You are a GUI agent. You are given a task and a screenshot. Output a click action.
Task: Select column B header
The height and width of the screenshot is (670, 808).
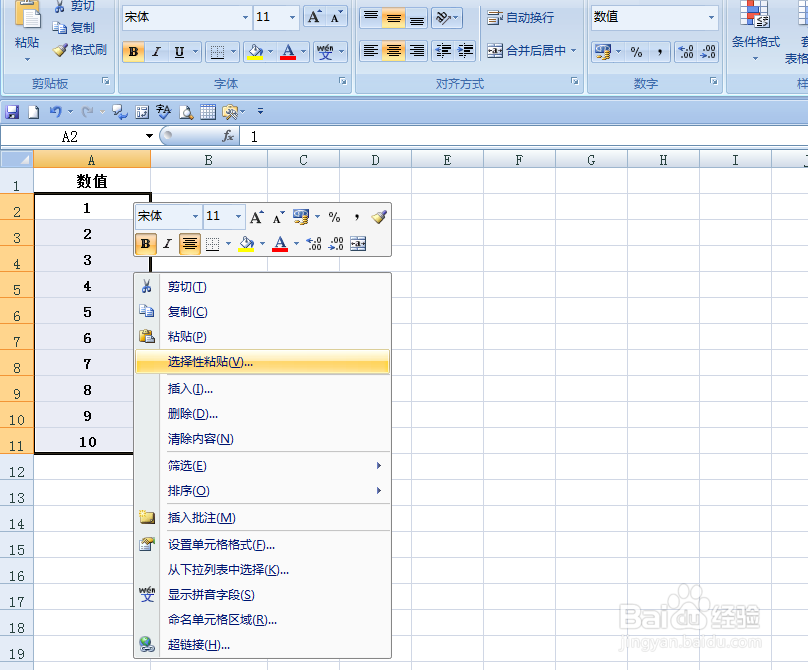pos(209,160)
